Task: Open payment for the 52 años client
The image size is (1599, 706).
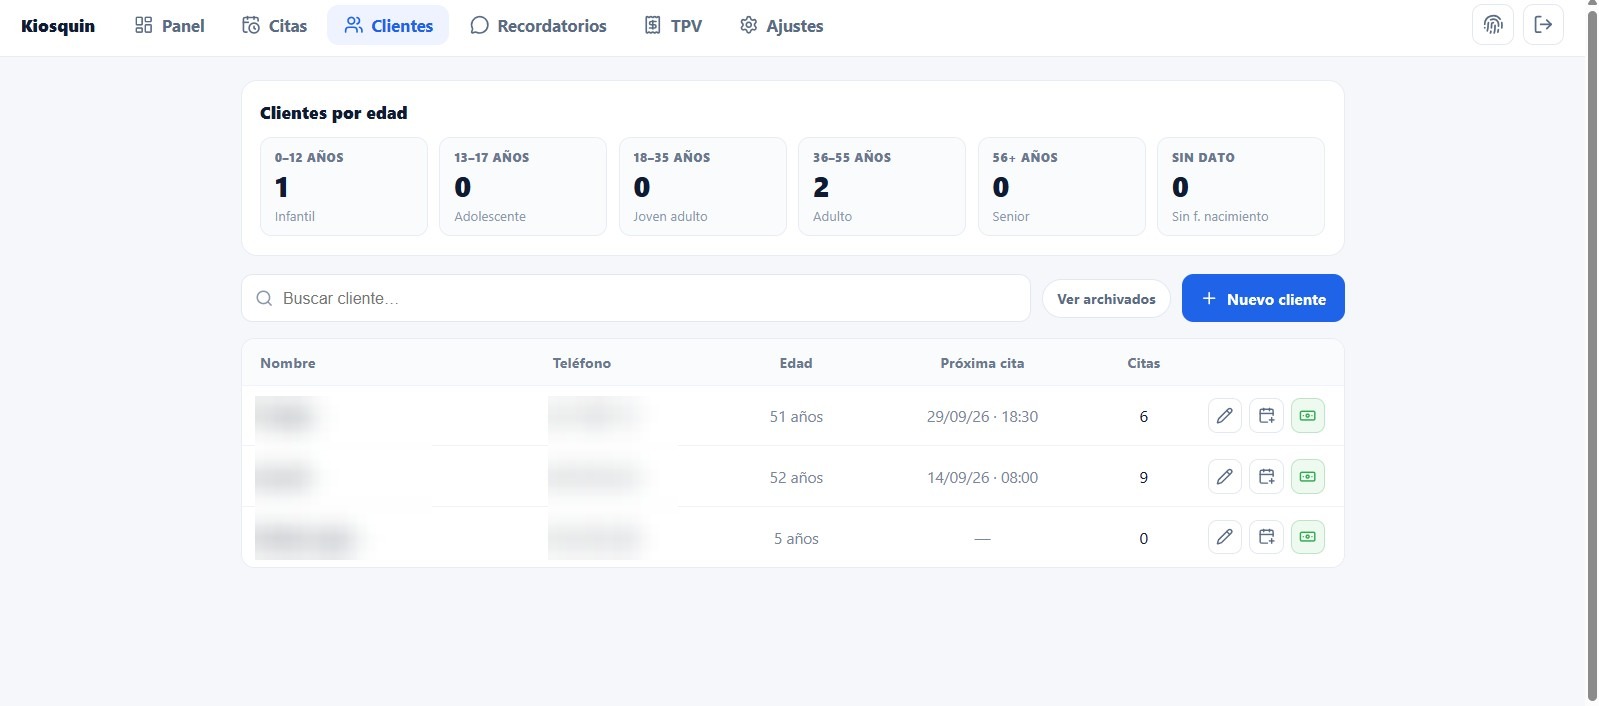Action: tap(1308, 477)
